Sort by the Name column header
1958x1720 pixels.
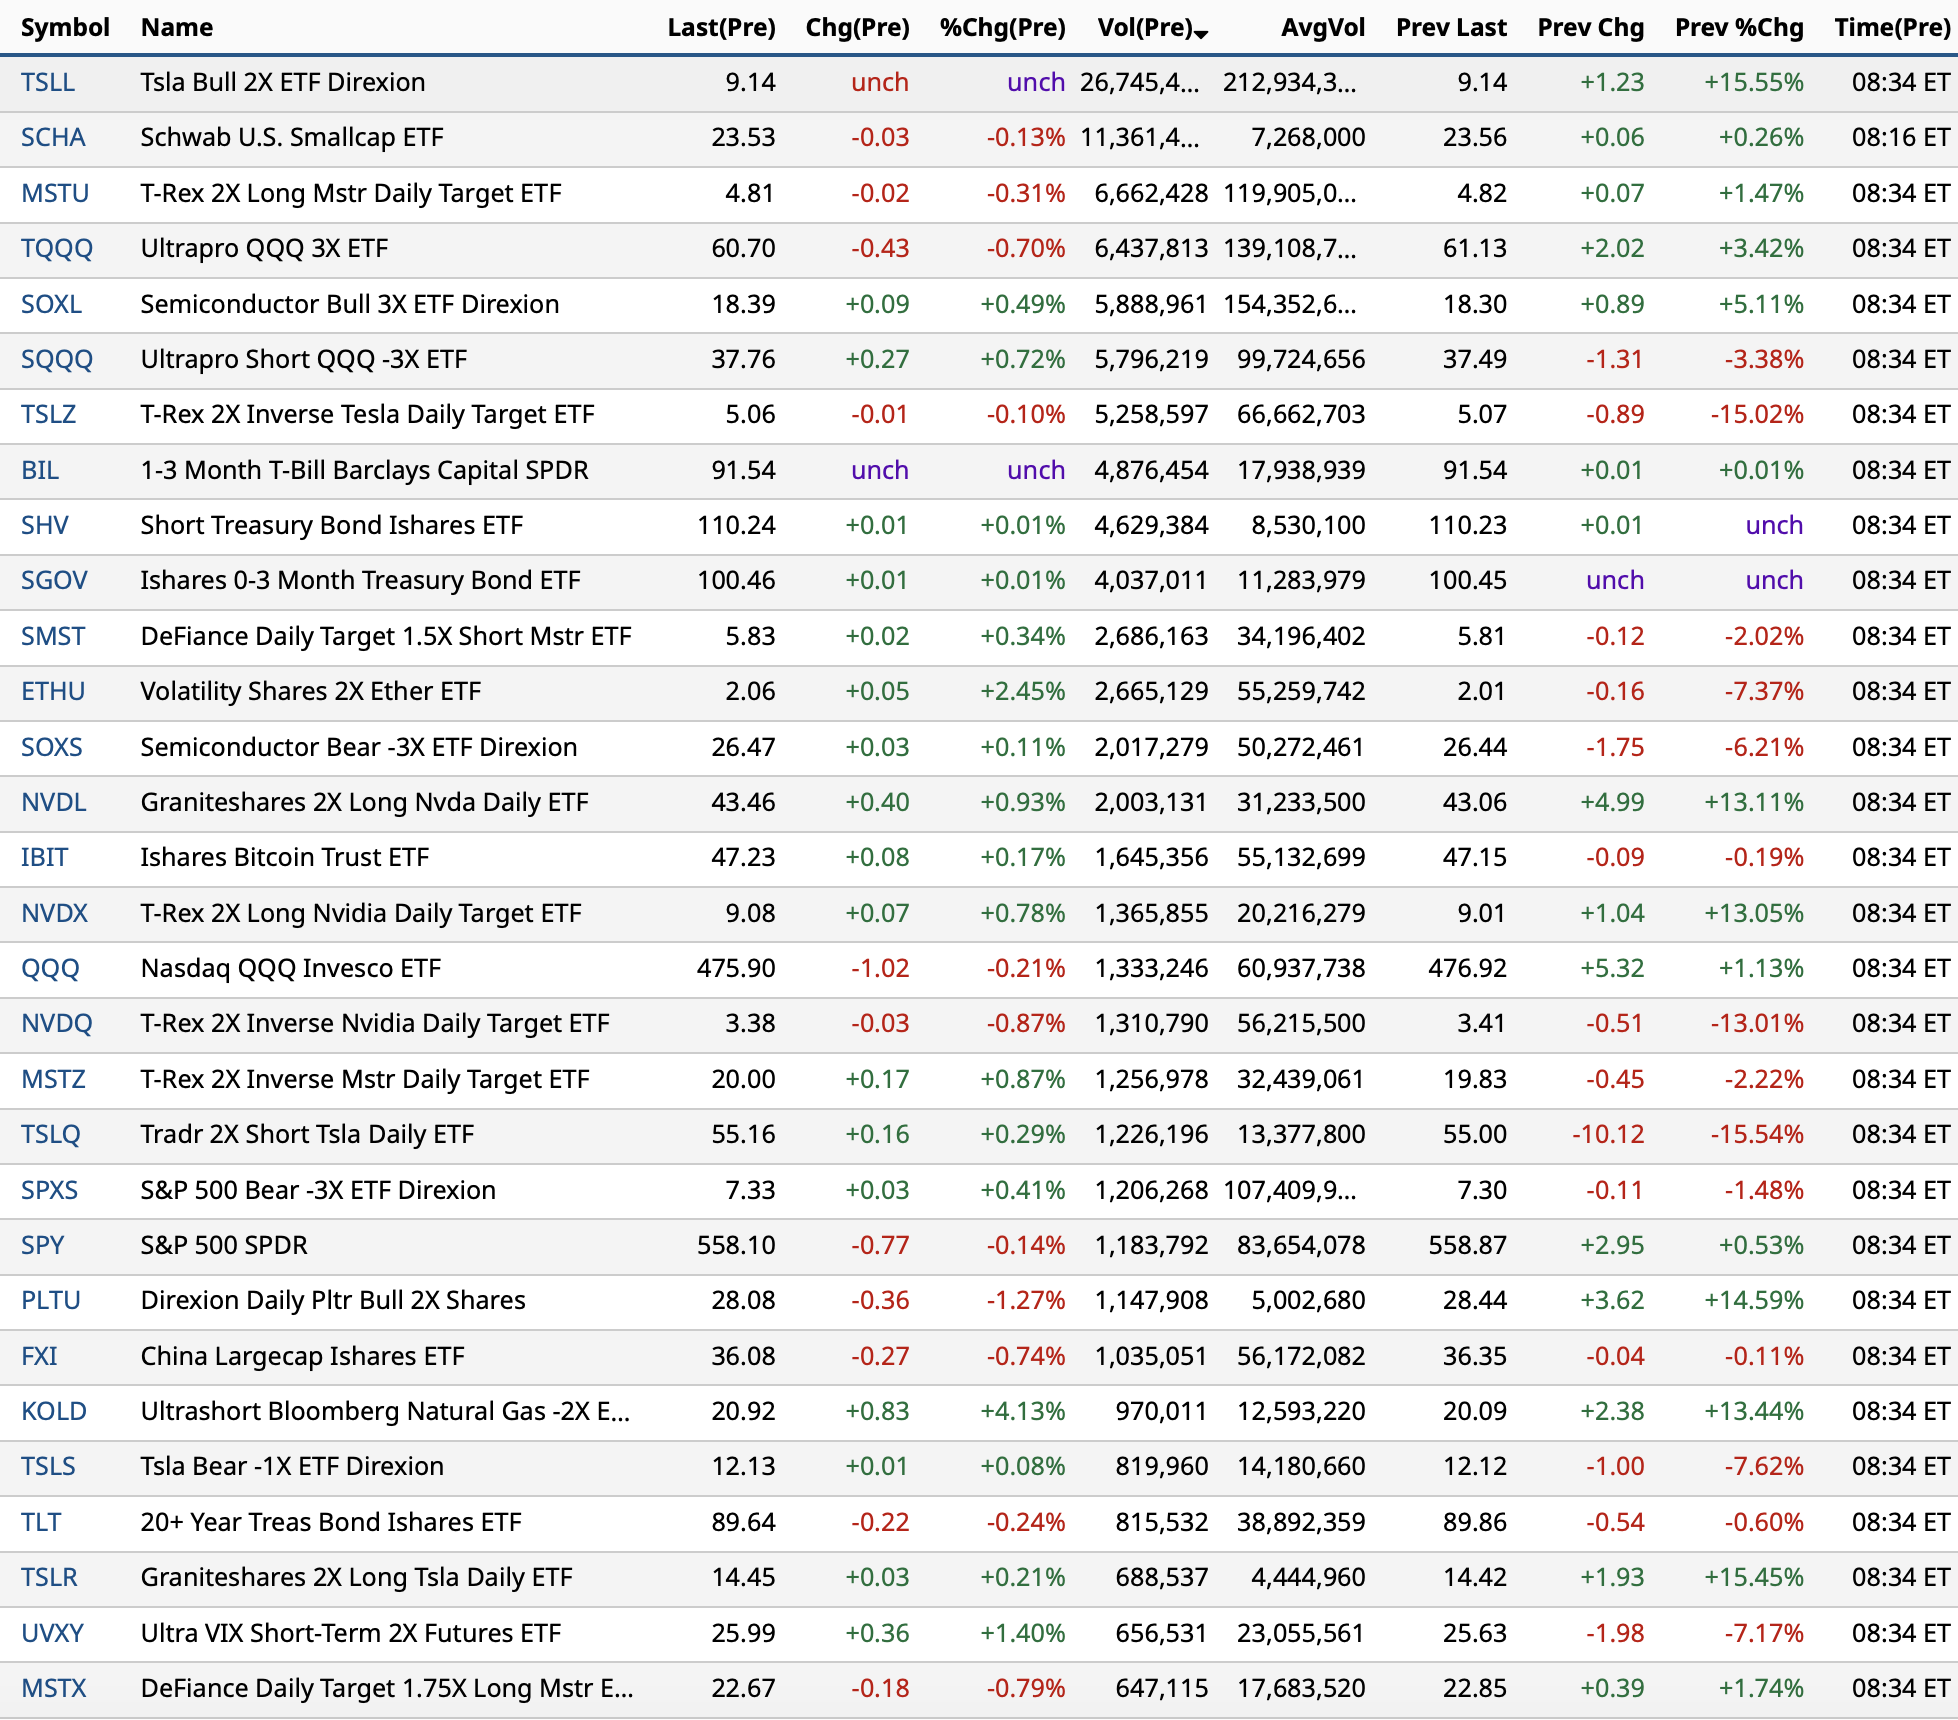pyautogui.click(x=177, y=28)
